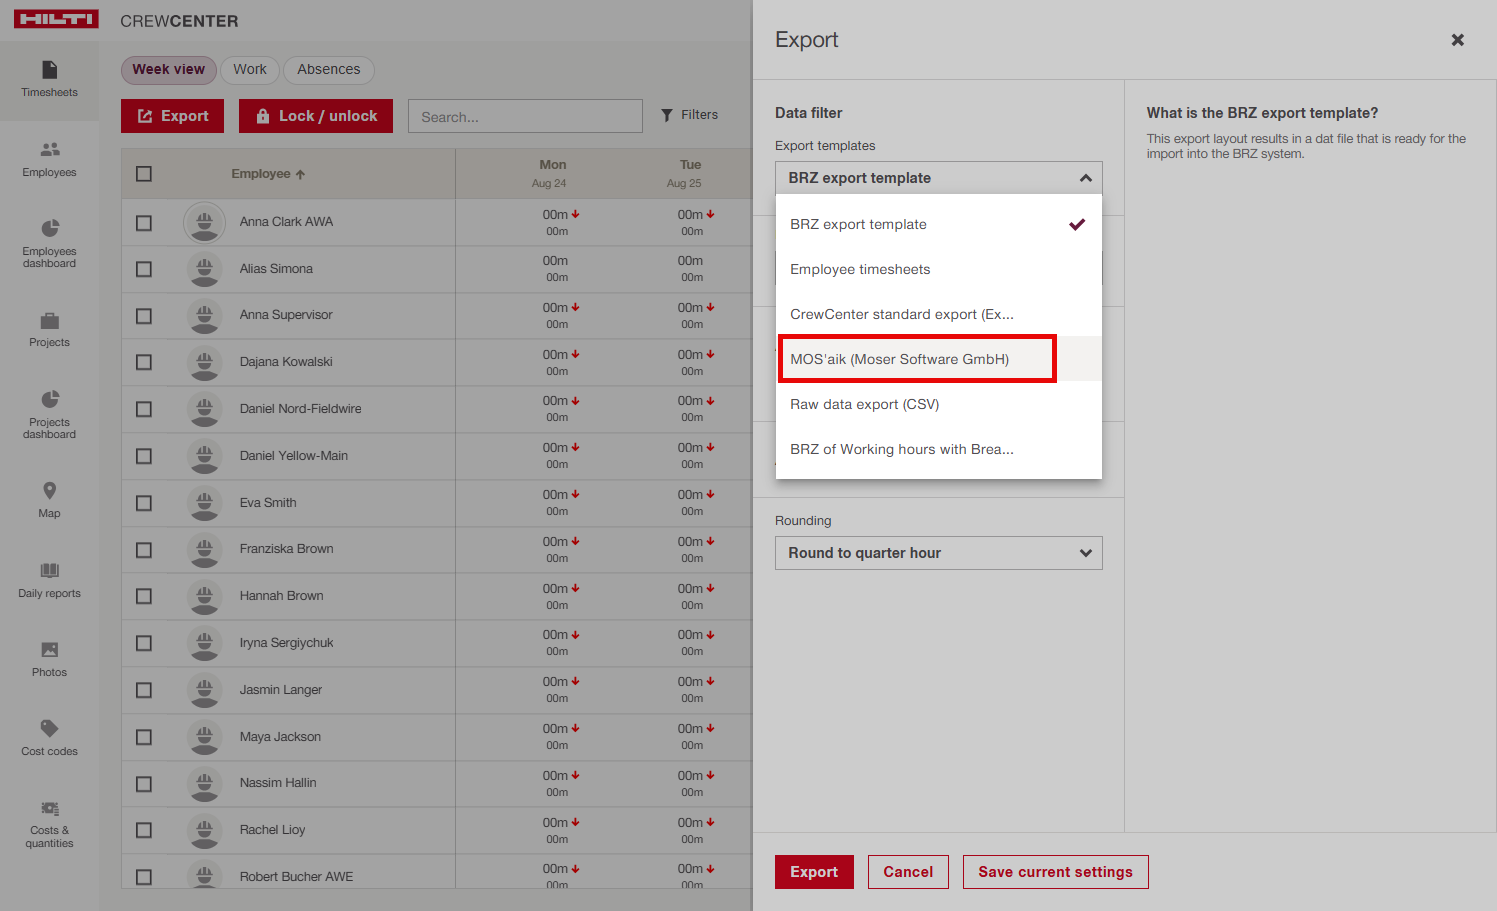Click Dajana Kowalski's avatar icon
The height and width of the screenshot is (911, 1497).
point(204,362)
